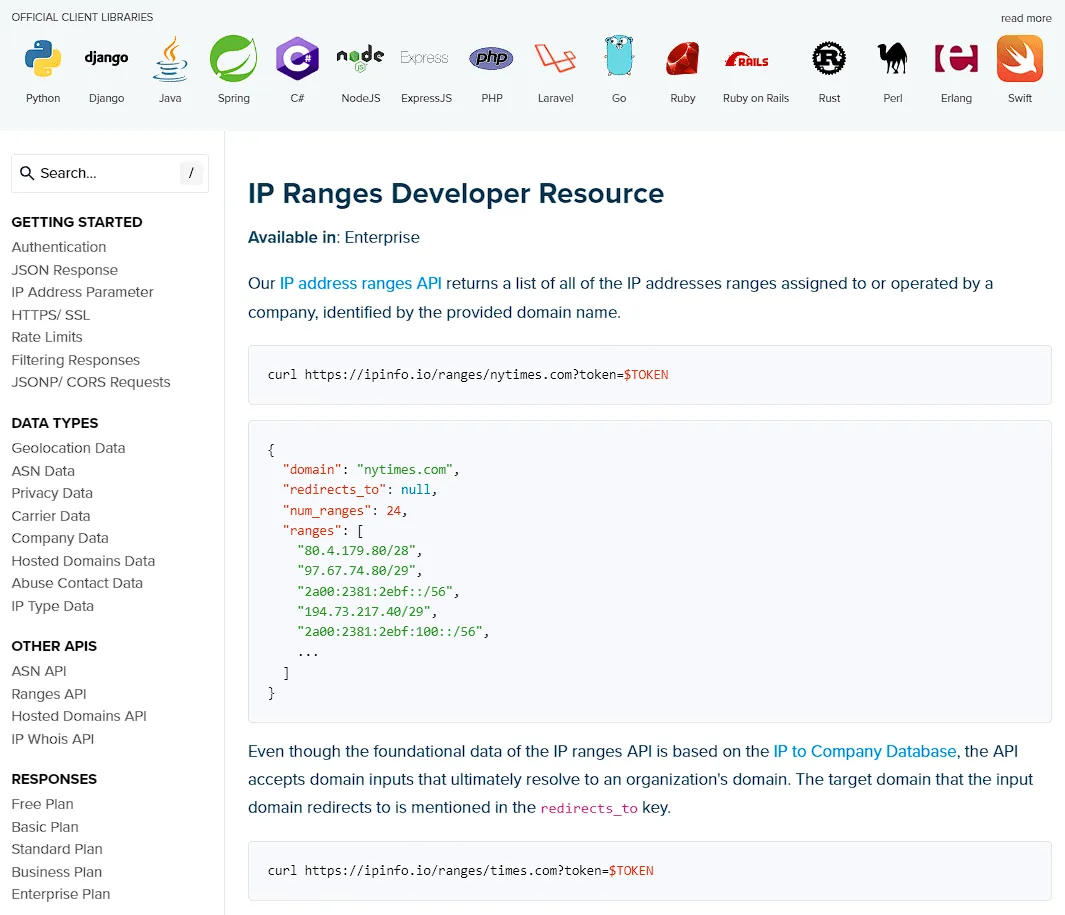Screen dimensions: 1065x915
Task: Open Enterprise Plan responses
Action: [60, 894]
